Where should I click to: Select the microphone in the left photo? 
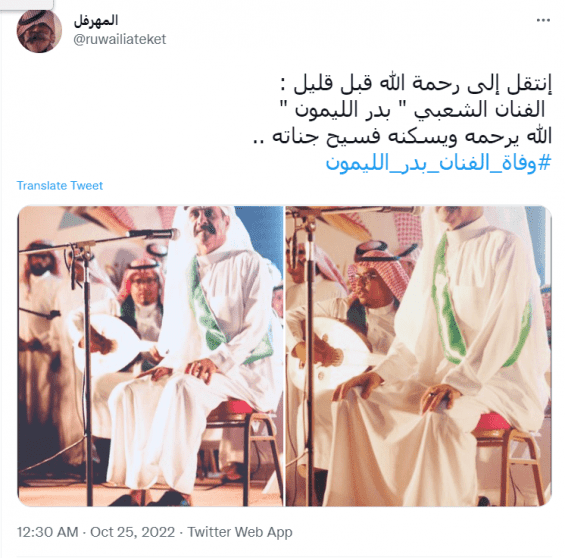[154, 235]
